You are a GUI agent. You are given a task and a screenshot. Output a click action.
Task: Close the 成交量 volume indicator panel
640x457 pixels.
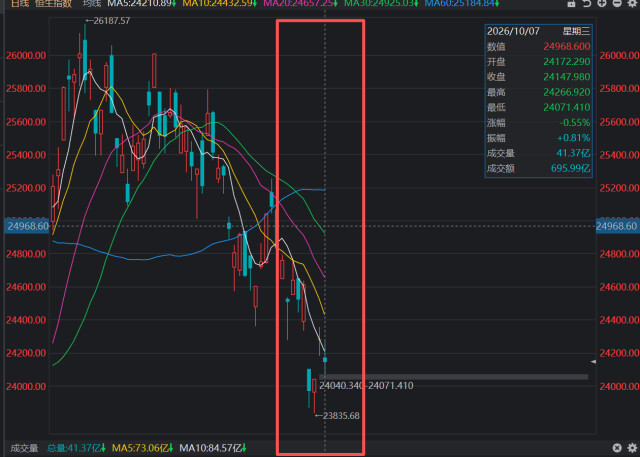point(617,448)
